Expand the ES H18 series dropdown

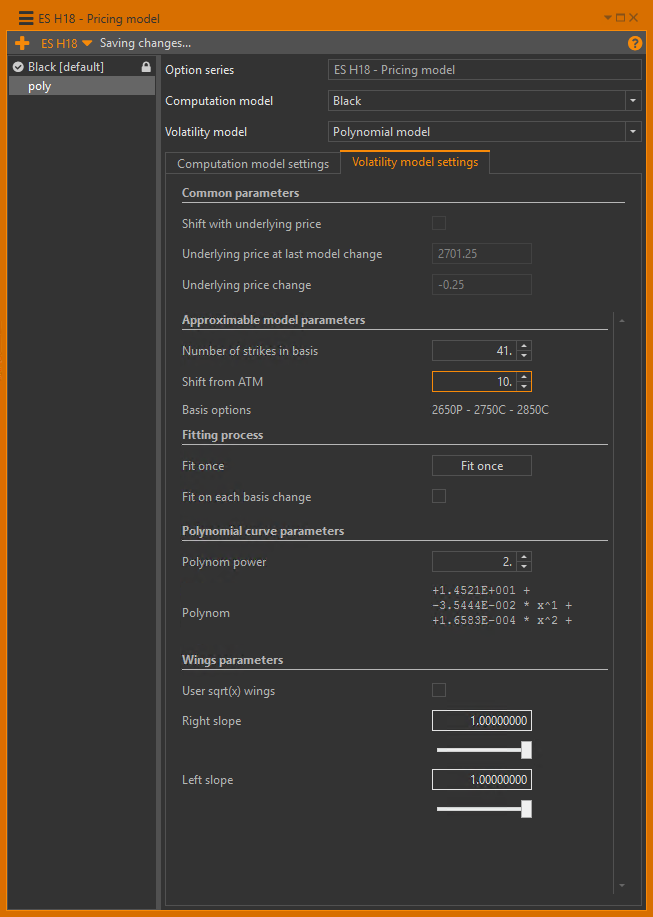click(87, 43)
